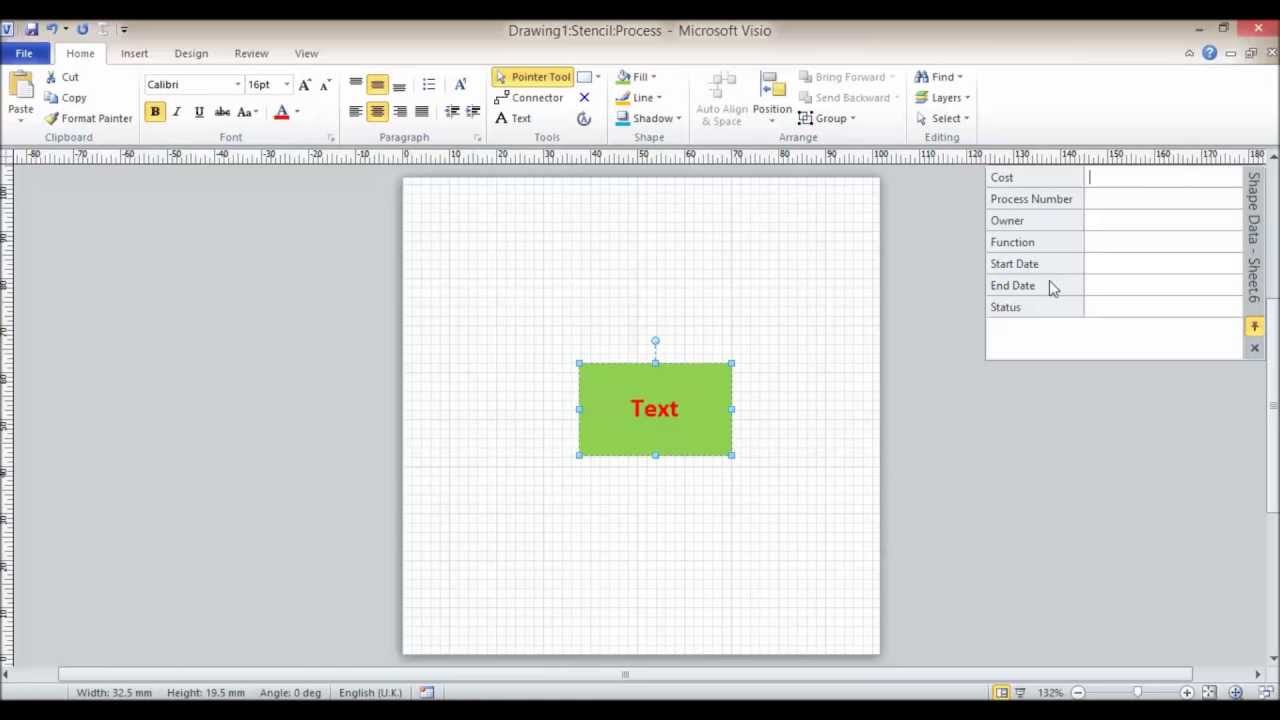The height and width of the screenshot is (720, 1280).
Task: Switch to the Design tab
Action: 191,53
